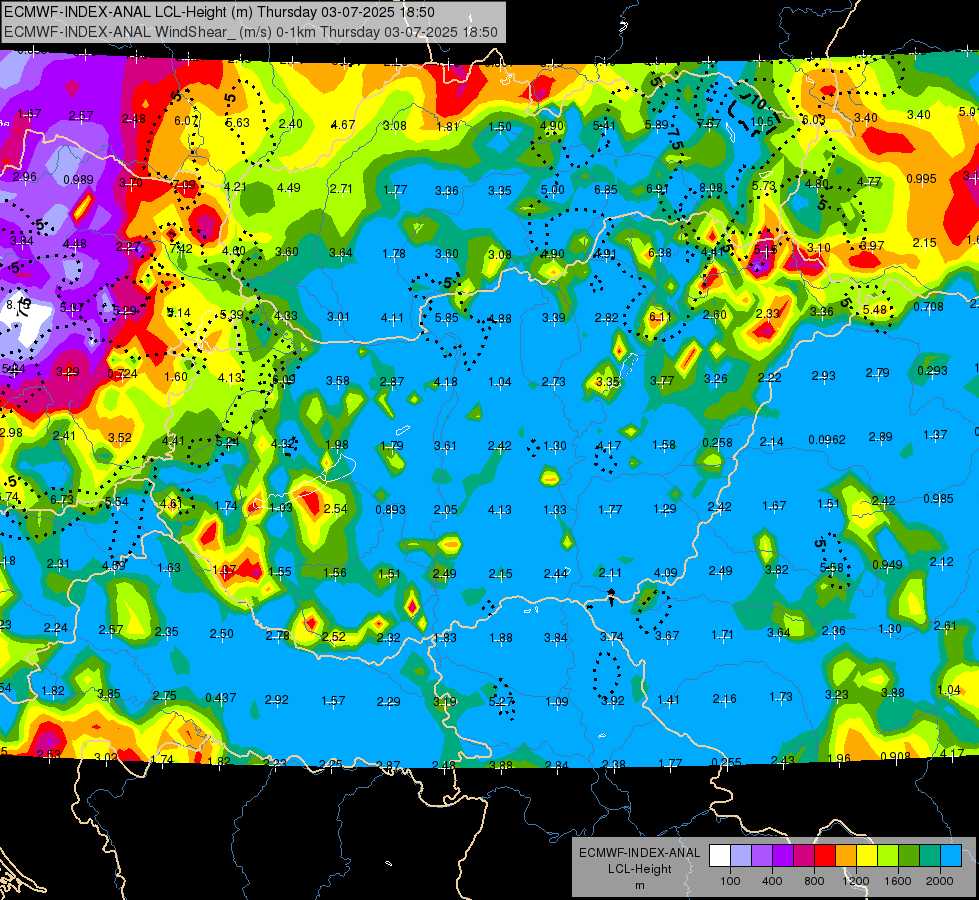This screenshot has height=900, width=979.
Task: Click the LCL-Height (m) title line at top
Action: pos(220,12)
